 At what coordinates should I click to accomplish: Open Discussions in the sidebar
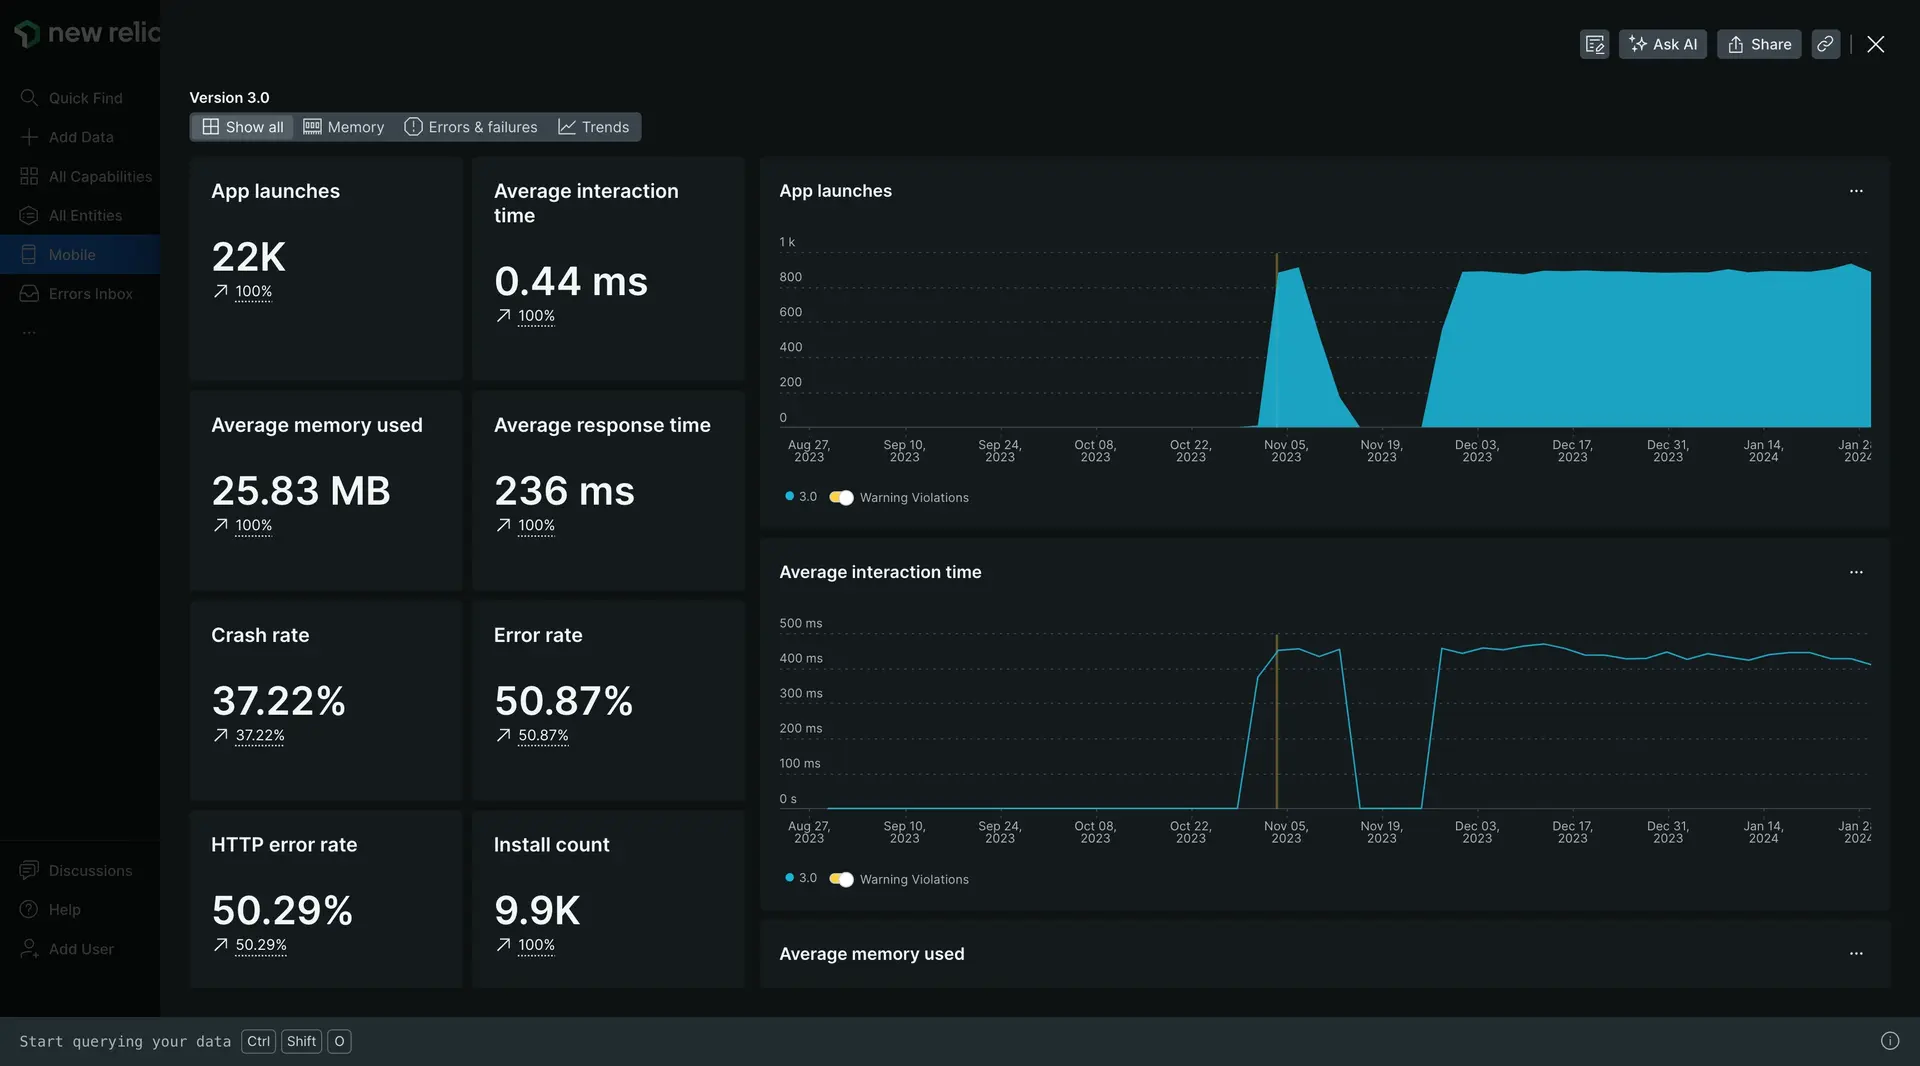(90, 871)
